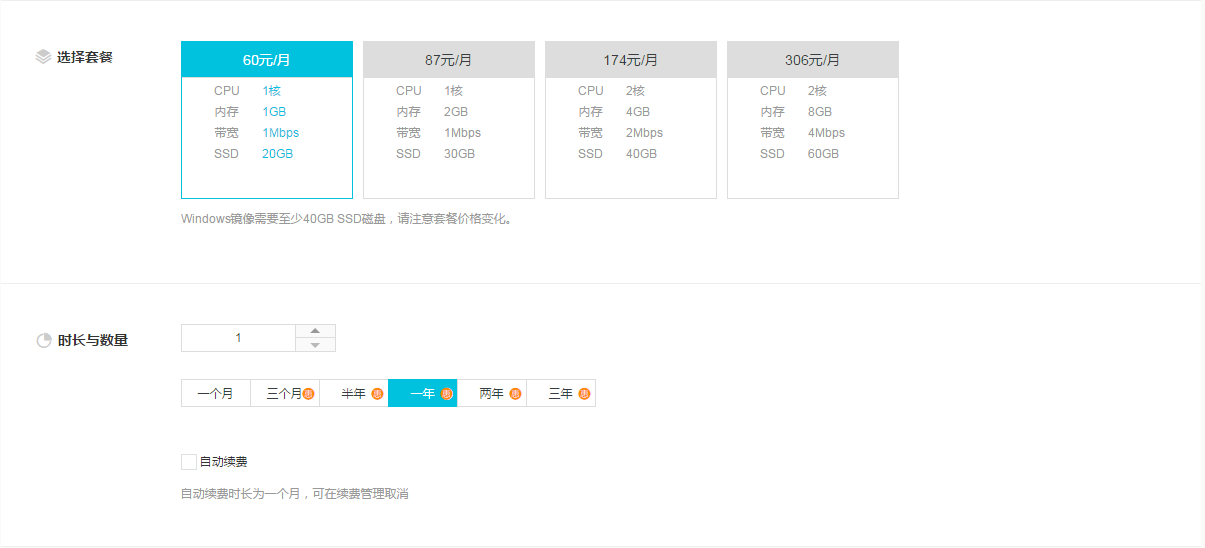Image resolution: width=1205 pixels, height=548 pixels.
Task: Click the 60GB SSD value
Action: [824, 154]
